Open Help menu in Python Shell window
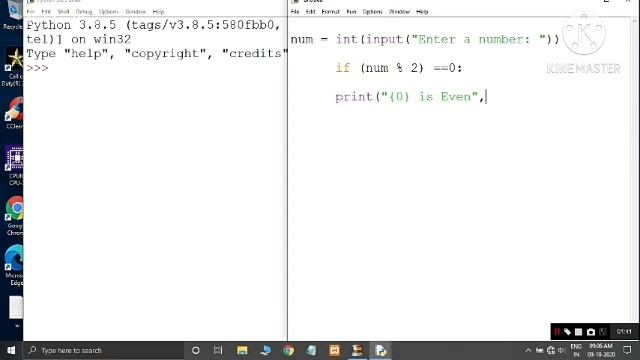The width and height of the screenshot is (640, 360). click(158, 12)
